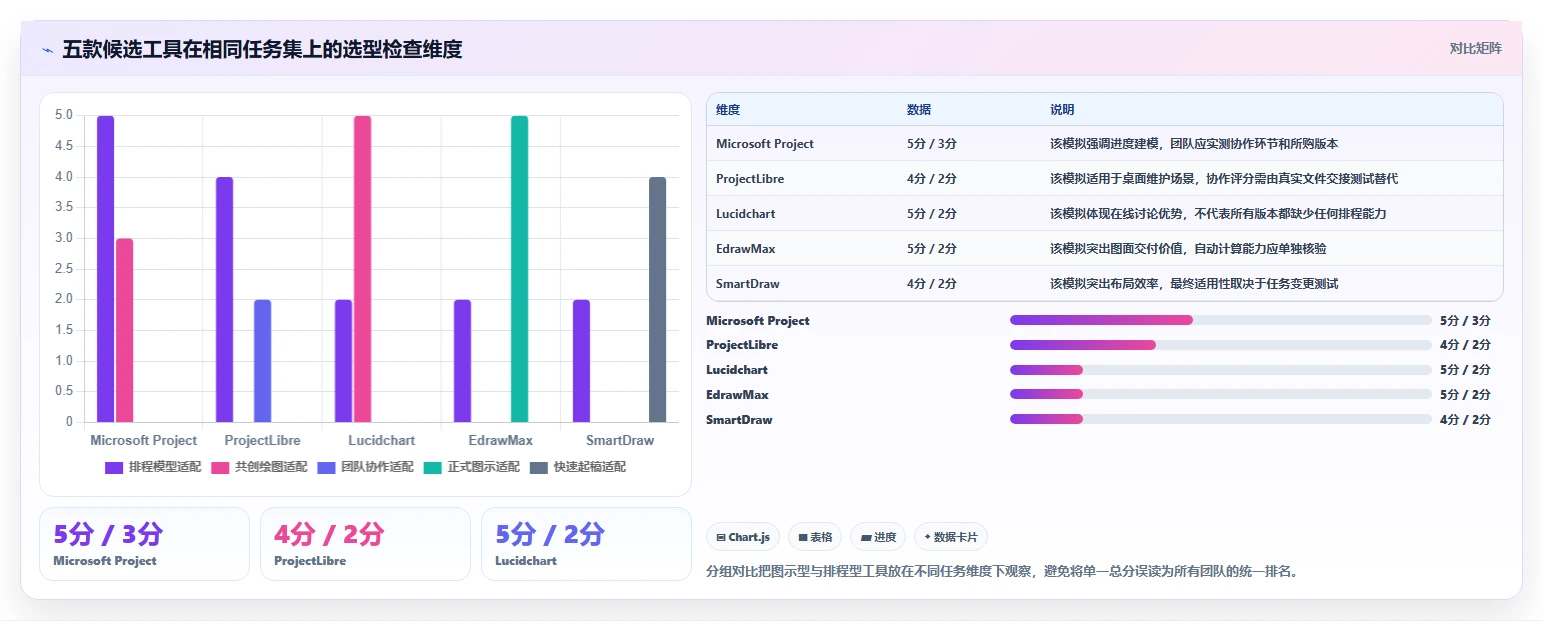Click 4分 / 2分 in the SmartDraw table row

click(932, 284)
